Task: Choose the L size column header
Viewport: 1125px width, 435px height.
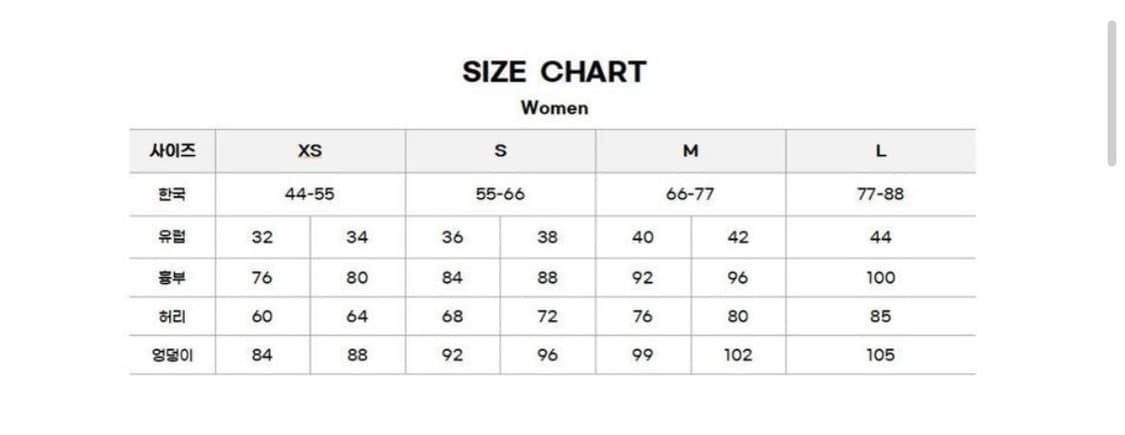Action: coord(880,151)
